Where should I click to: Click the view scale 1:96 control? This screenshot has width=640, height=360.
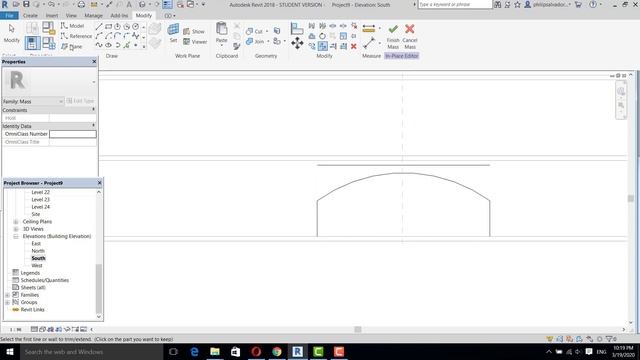(16, 329)
